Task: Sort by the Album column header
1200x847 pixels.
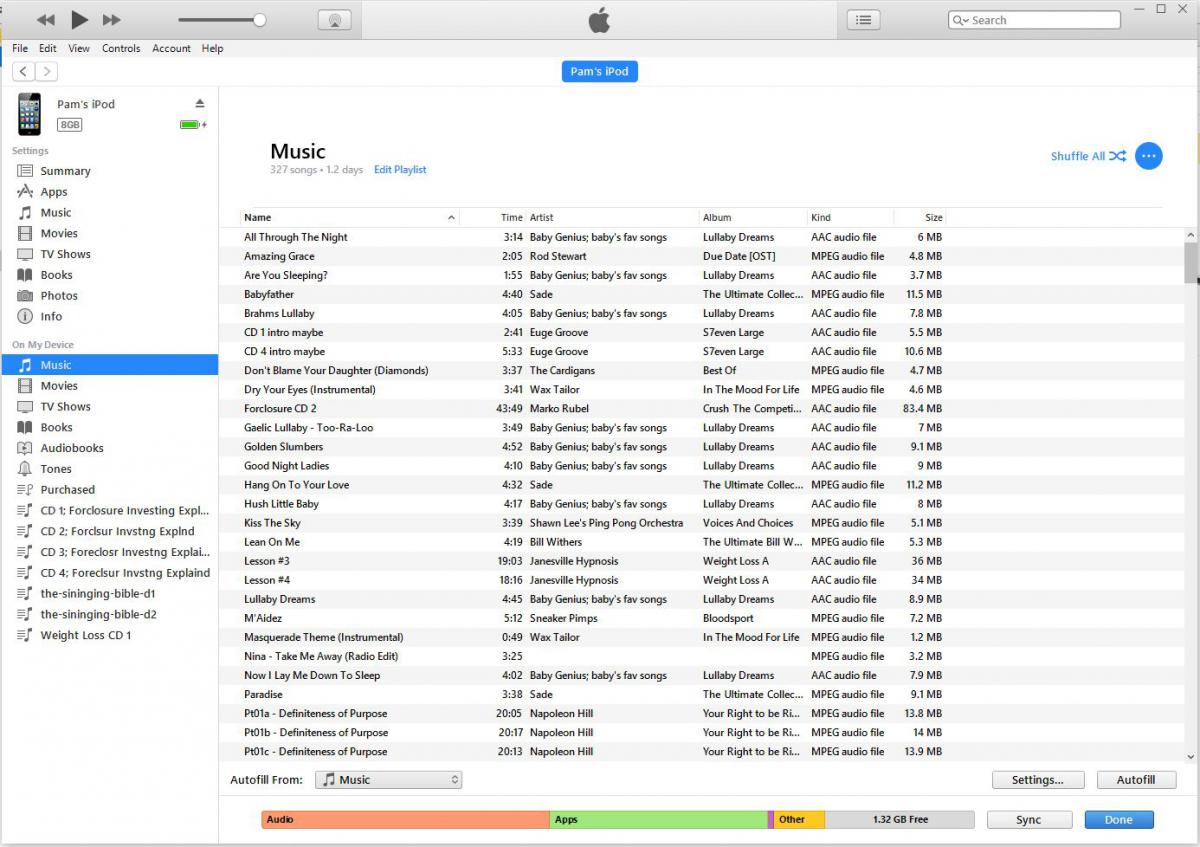Action: click(753, 217)
